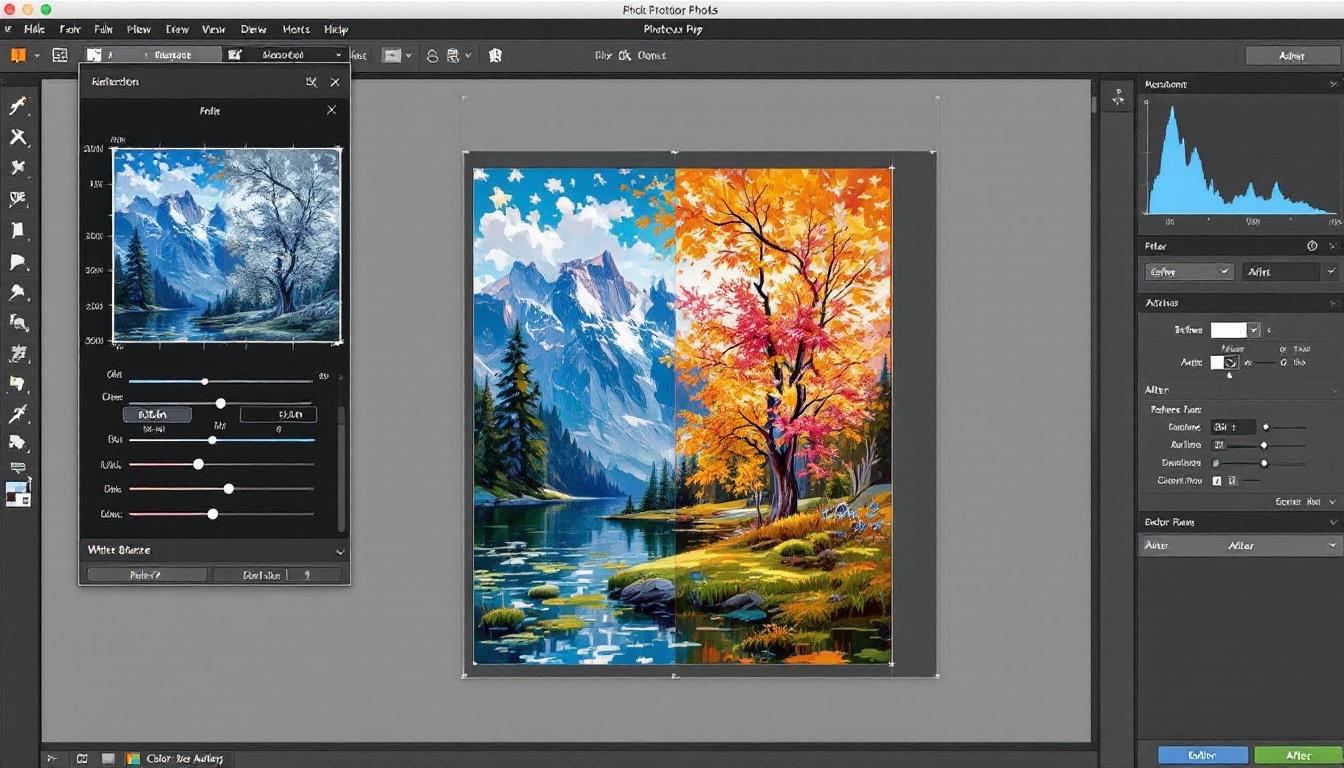Toggle the highlighted left button below the second slider
Viewport: 1344px width, 768px height.
tap(157, 414)
